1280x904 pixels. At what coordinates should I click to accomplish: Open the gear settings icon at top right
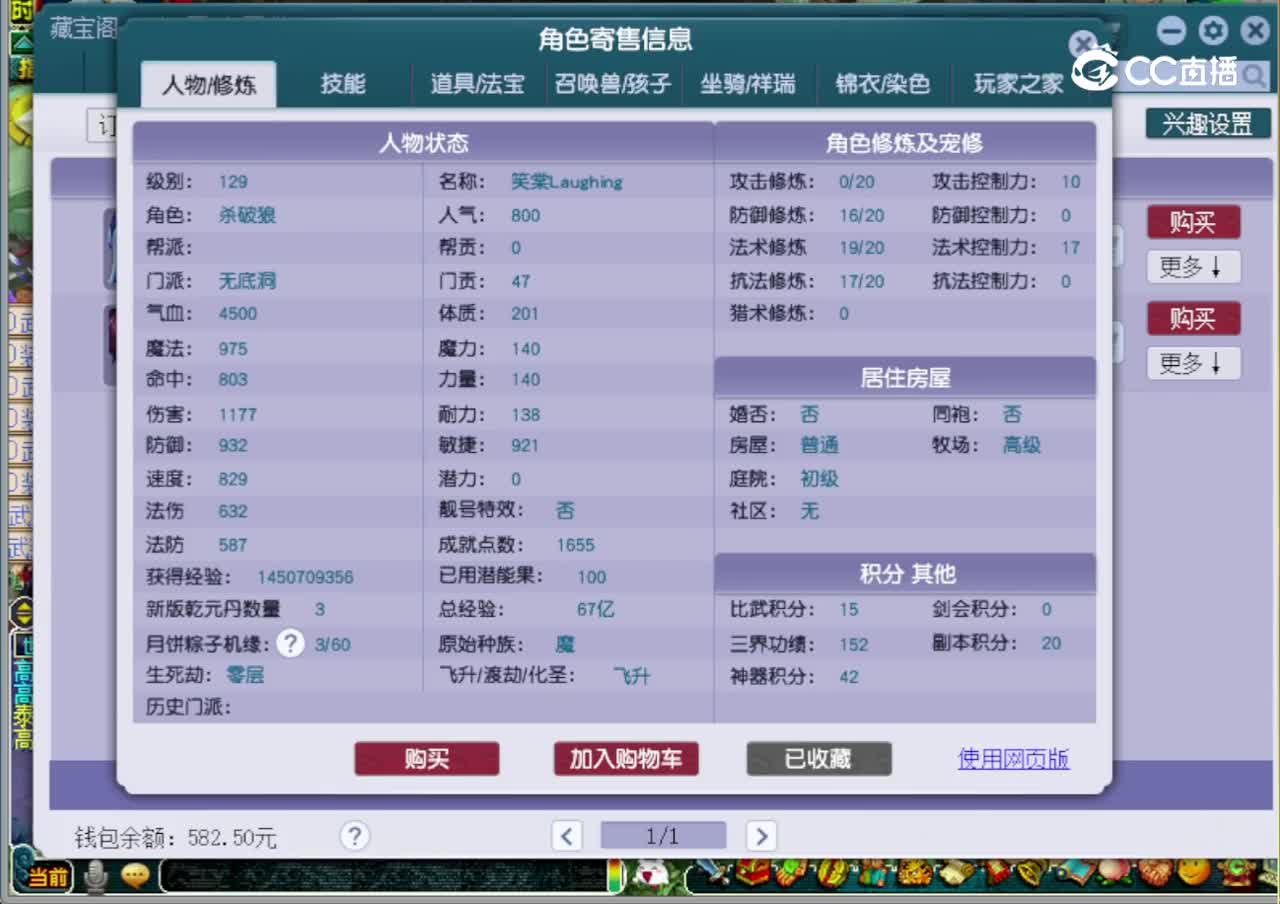1213,30
